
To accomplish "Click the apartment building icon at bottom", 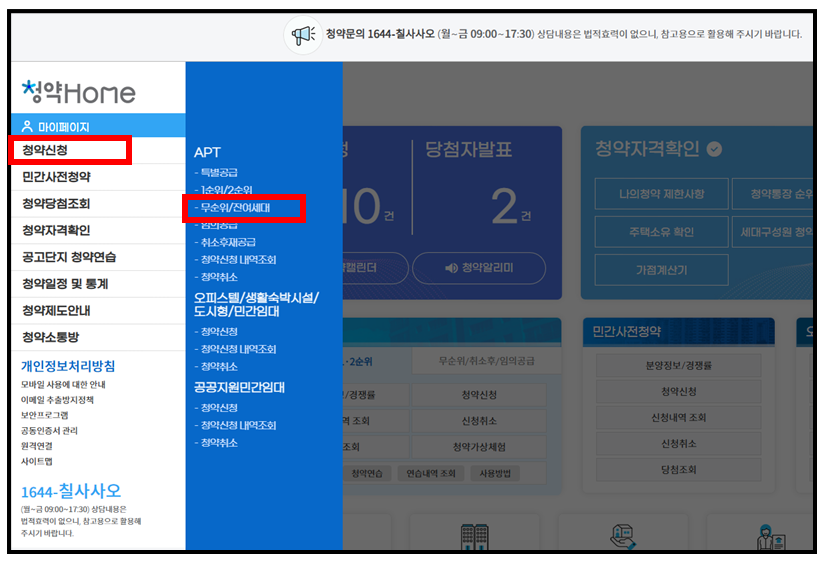I will tap(474, 537).
